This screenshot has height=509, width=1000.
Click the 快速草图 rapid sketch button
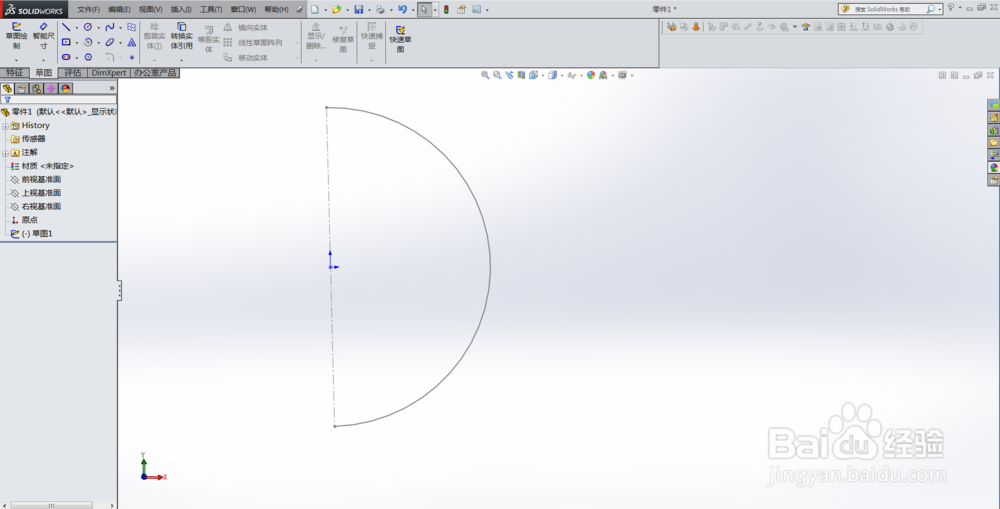[401, 39]
